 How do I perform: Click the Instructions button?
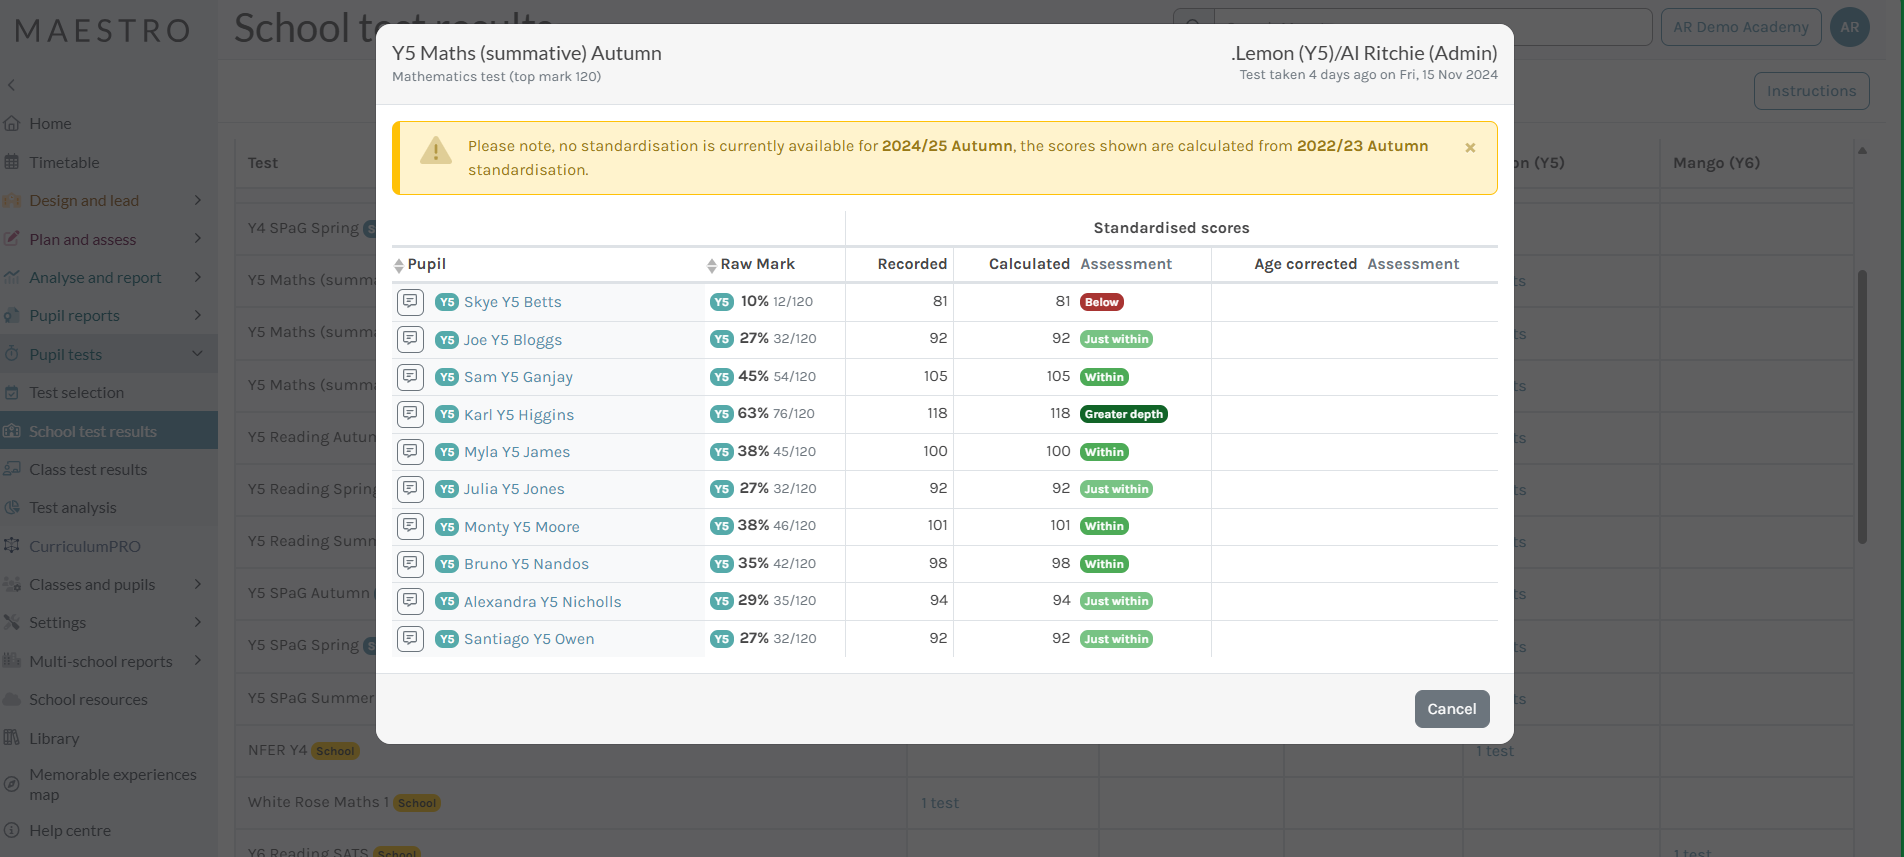pyautogui.click(x=1810, y=91)
